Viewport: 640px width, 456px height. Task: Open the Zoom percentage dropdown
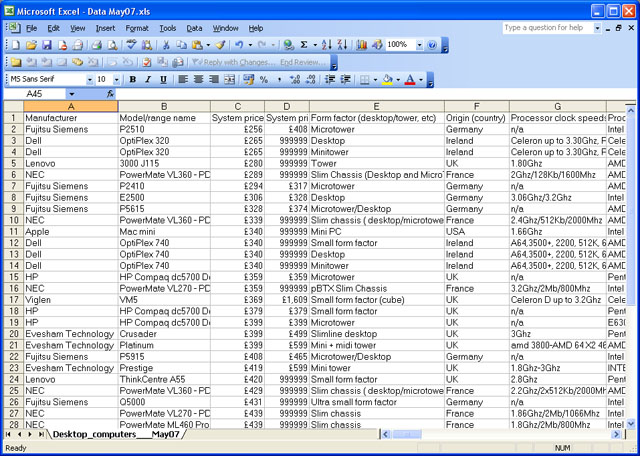tap(420, 45)
